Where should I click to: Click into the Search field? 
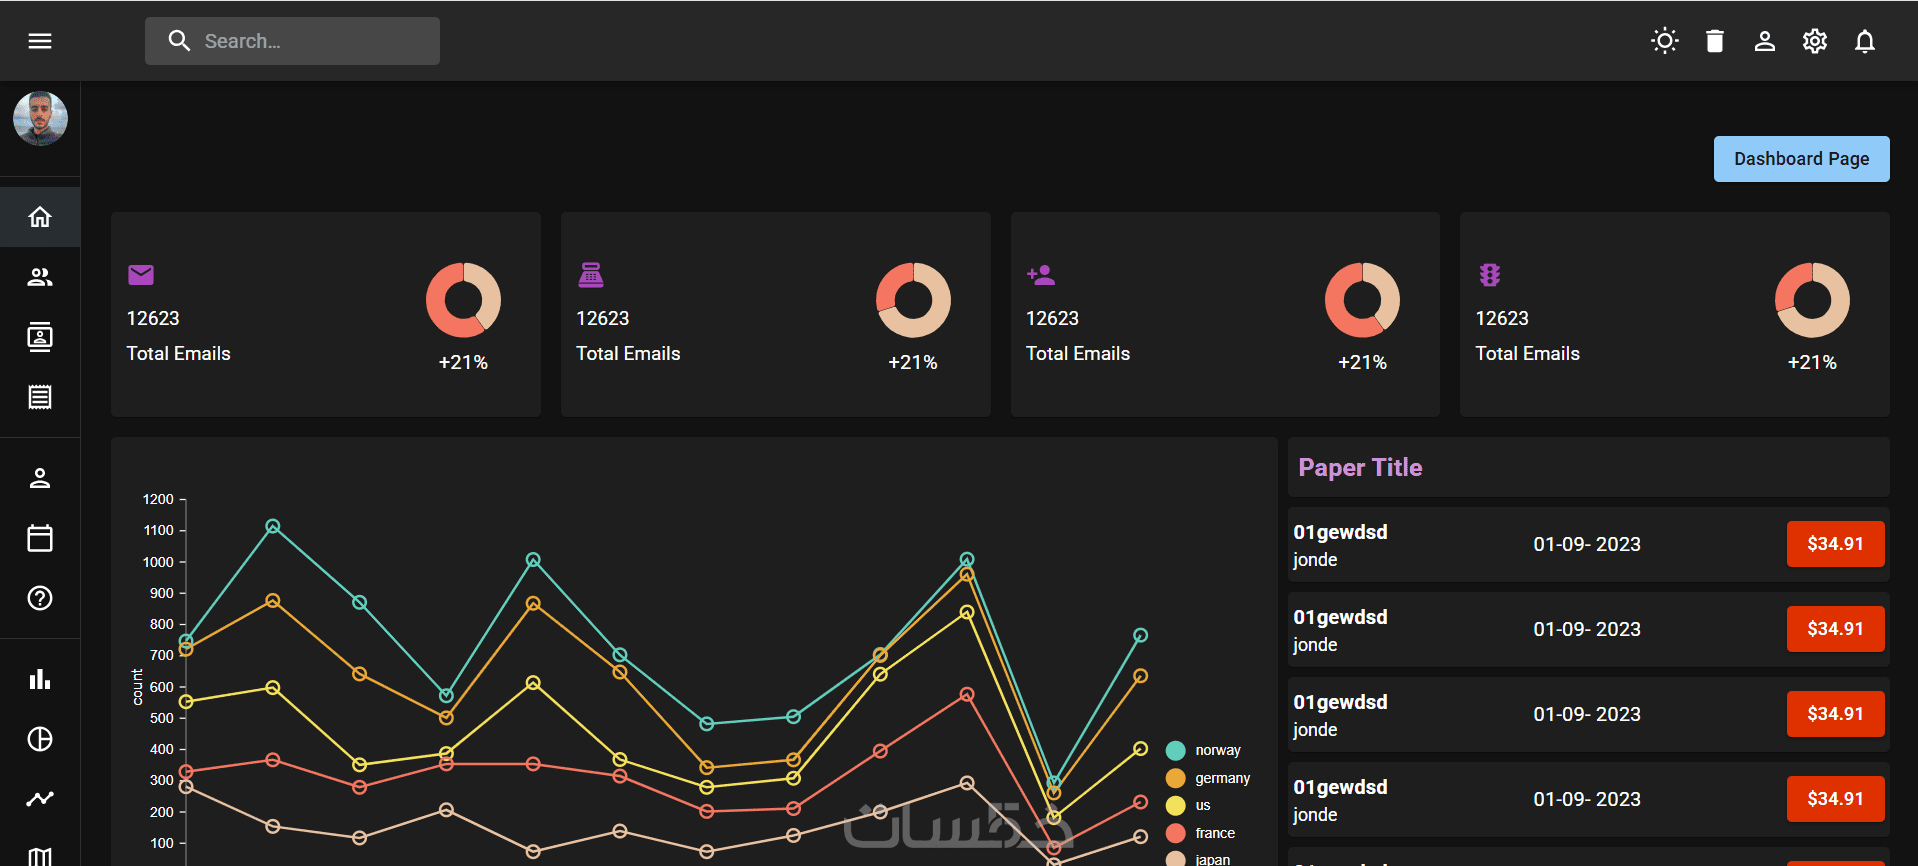click(292, 41)
